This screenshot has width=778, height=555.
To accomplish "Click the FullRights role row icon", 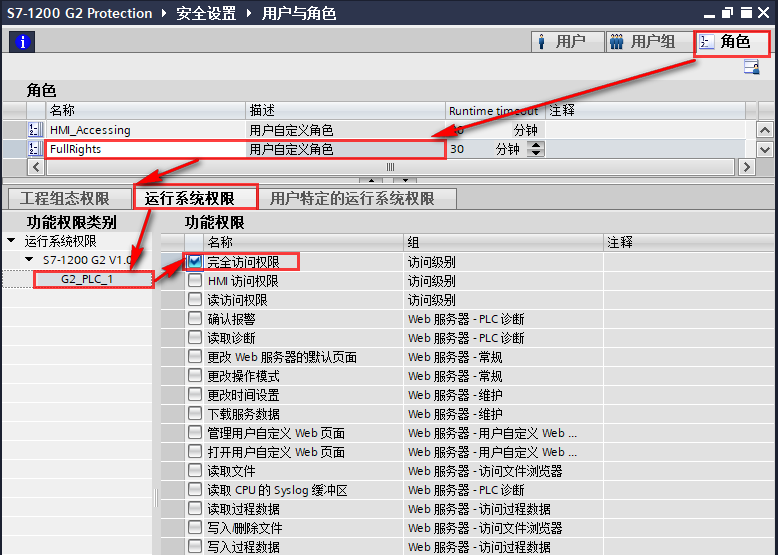I will coord(34,149).
